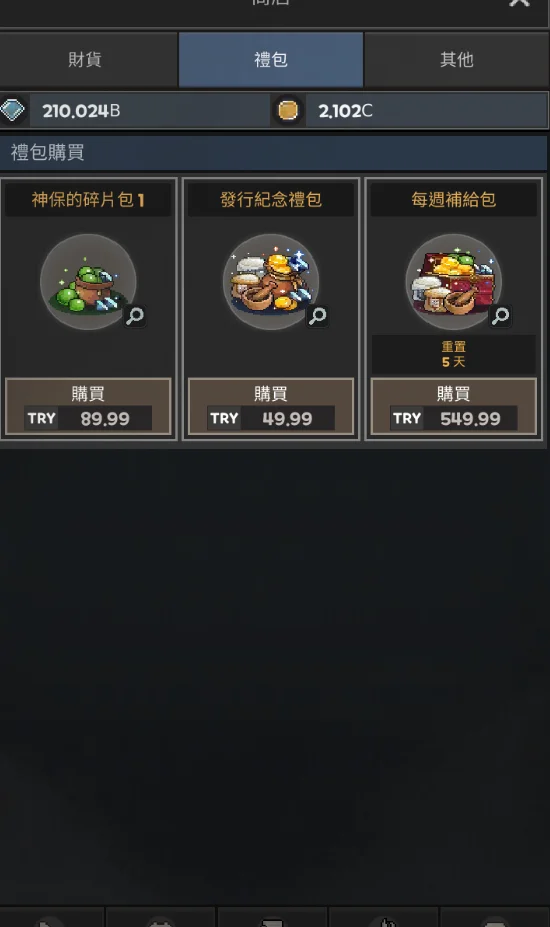This screenshot has height=927, width=550.
Task: Open the magnifier on 發行紀念禮包
Action: point(318,316)
